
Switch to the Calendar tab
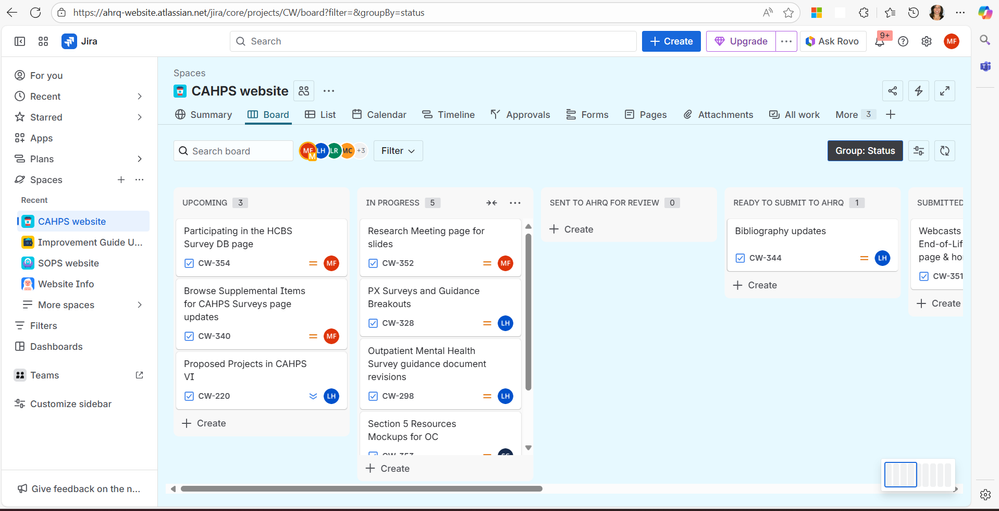click(379, 115)
